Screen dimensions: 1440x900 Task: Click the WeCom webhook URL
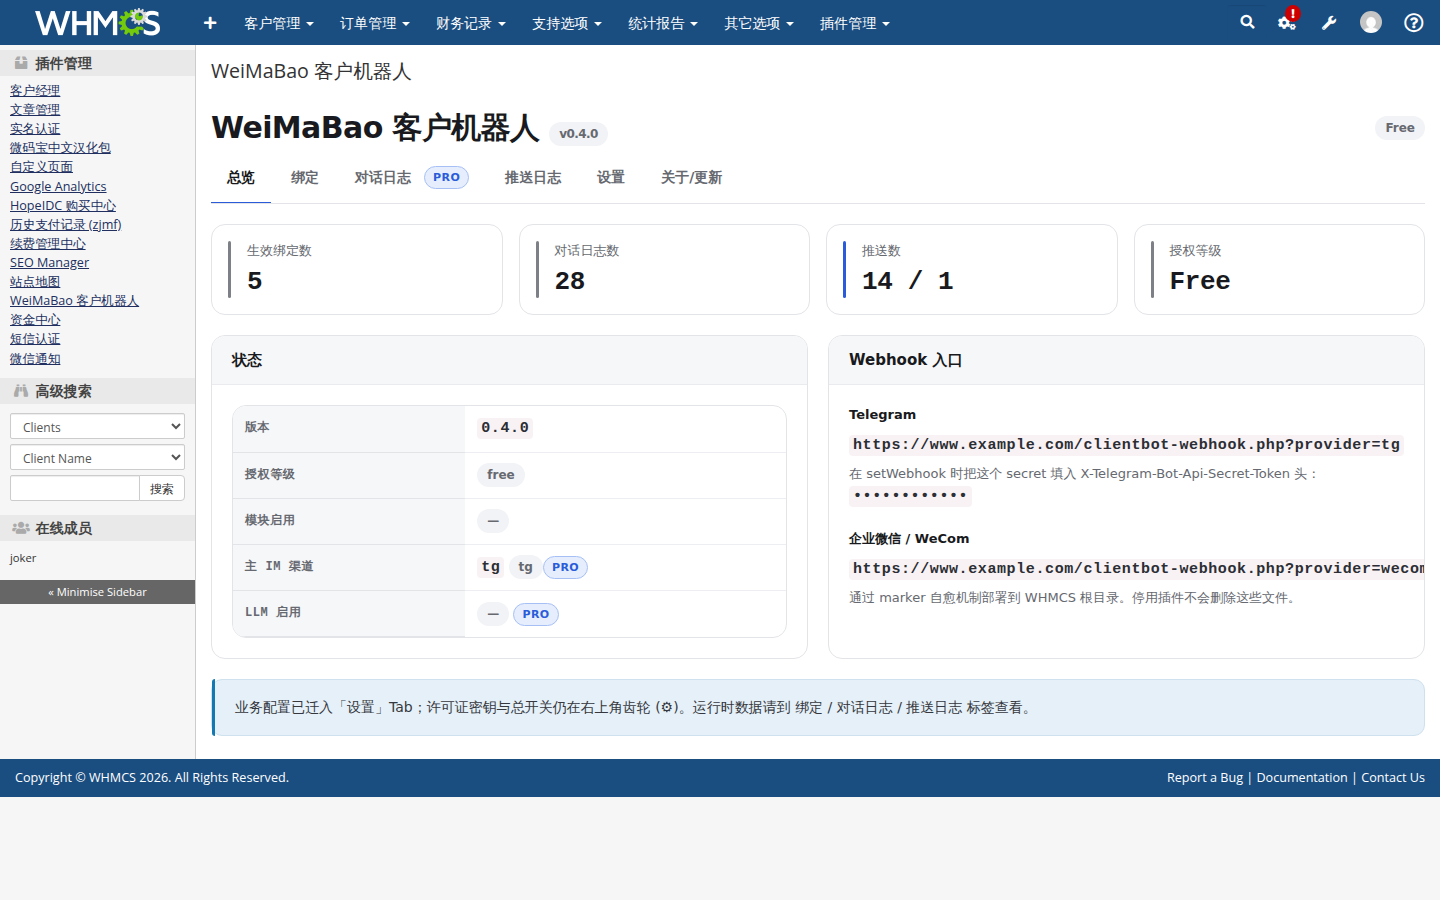point(1137,568)
